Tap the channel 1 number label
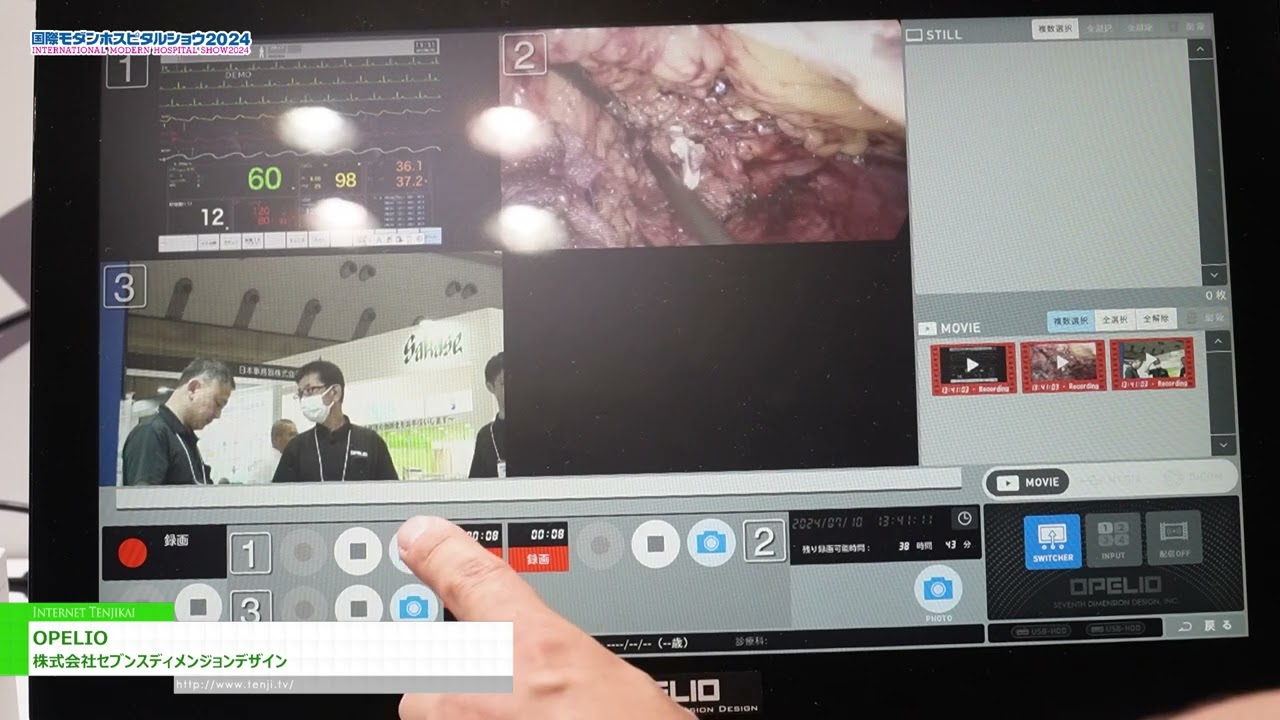This screenshot has height=720, width=1280. tap(250, 553)
